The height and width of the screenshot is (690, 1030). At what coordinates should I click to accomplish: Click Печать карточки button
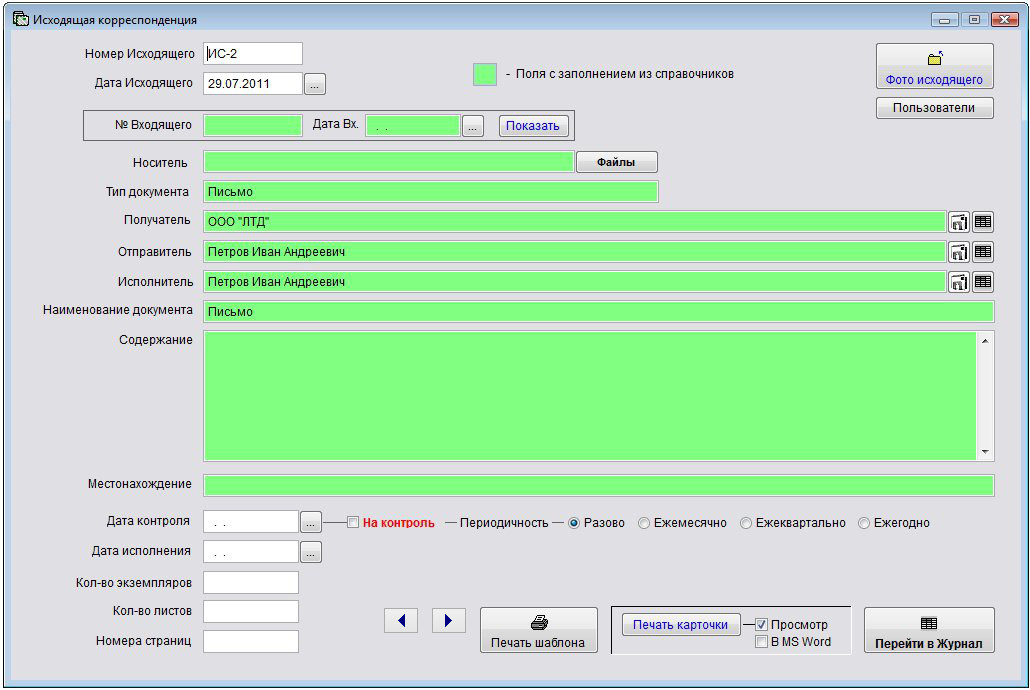pyautogui.click(x=681, y=624)
